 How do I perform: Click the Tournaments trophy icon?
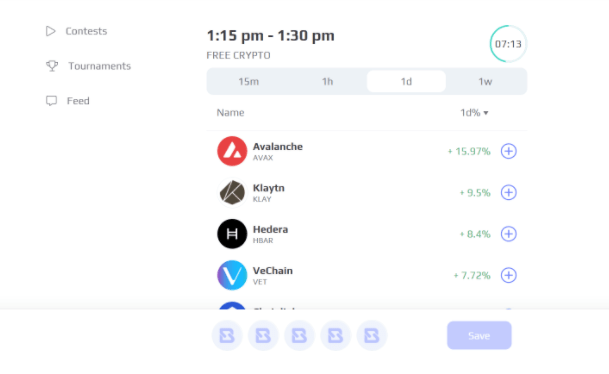coord(52,66)
